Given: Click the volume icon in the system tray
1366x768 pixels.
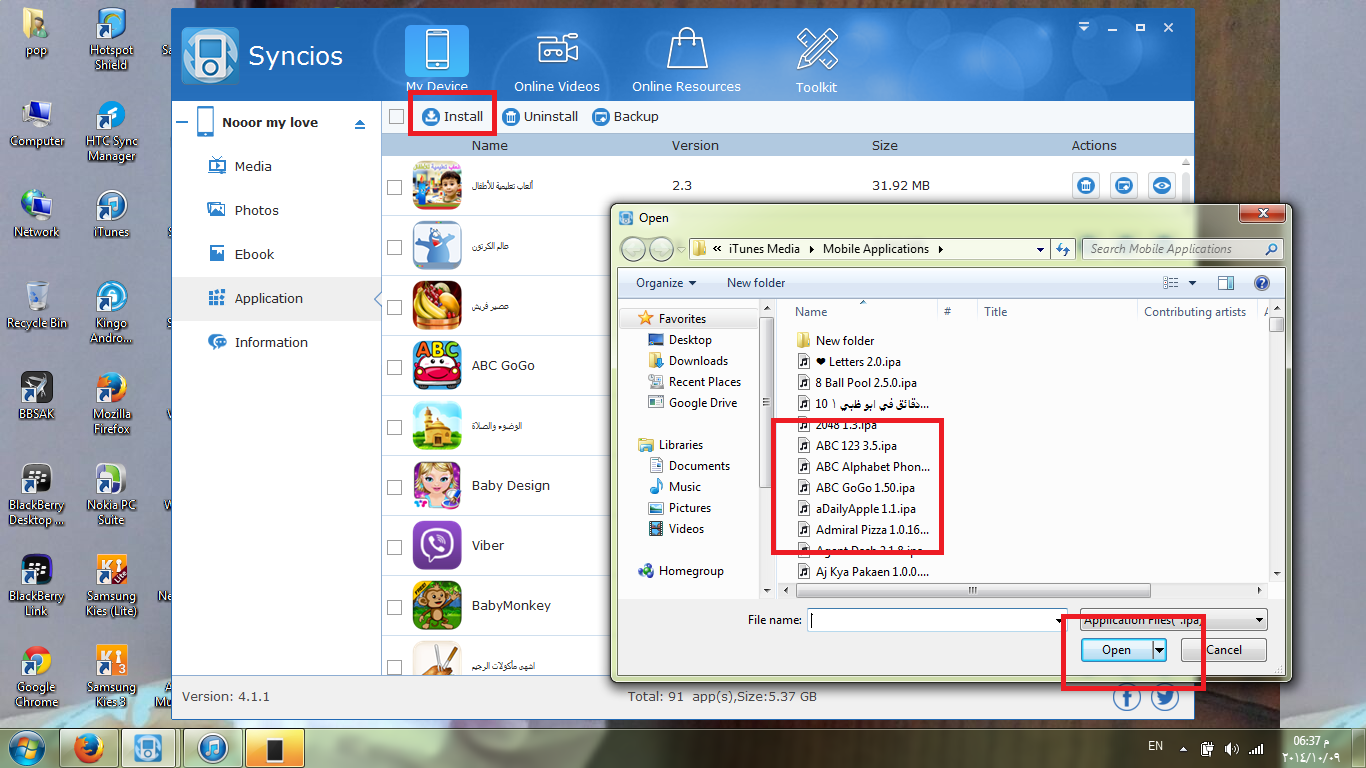Looking at the screenshot, I should (1231, 749).
